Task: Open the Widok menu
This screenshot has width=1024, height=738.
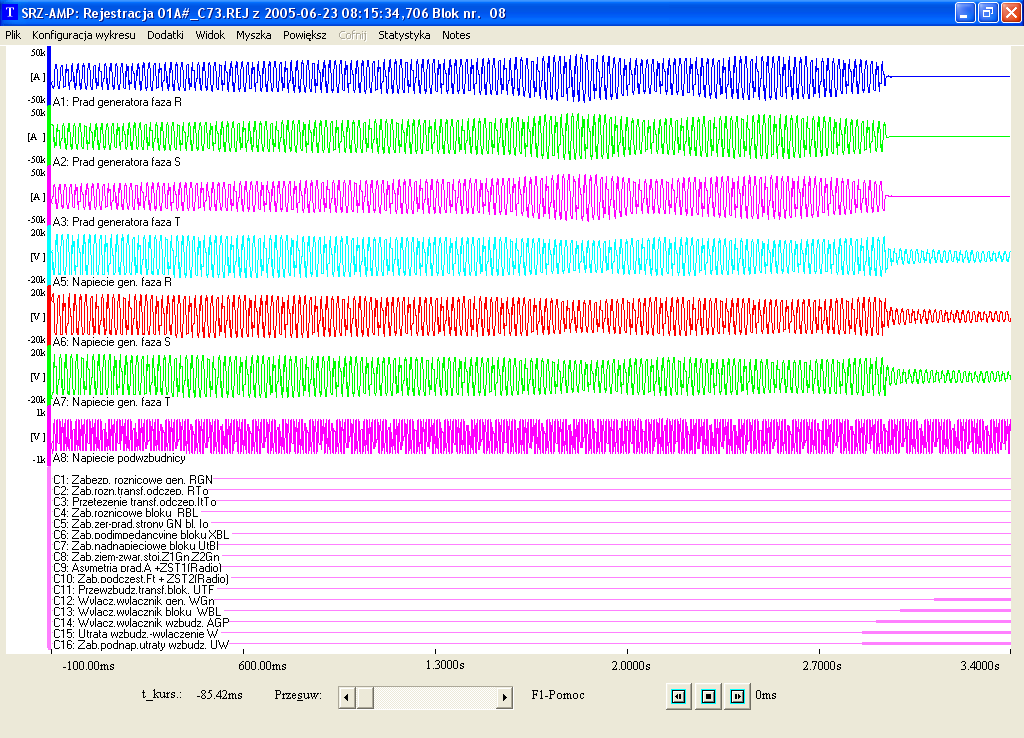Action: [x=210, y=34]
